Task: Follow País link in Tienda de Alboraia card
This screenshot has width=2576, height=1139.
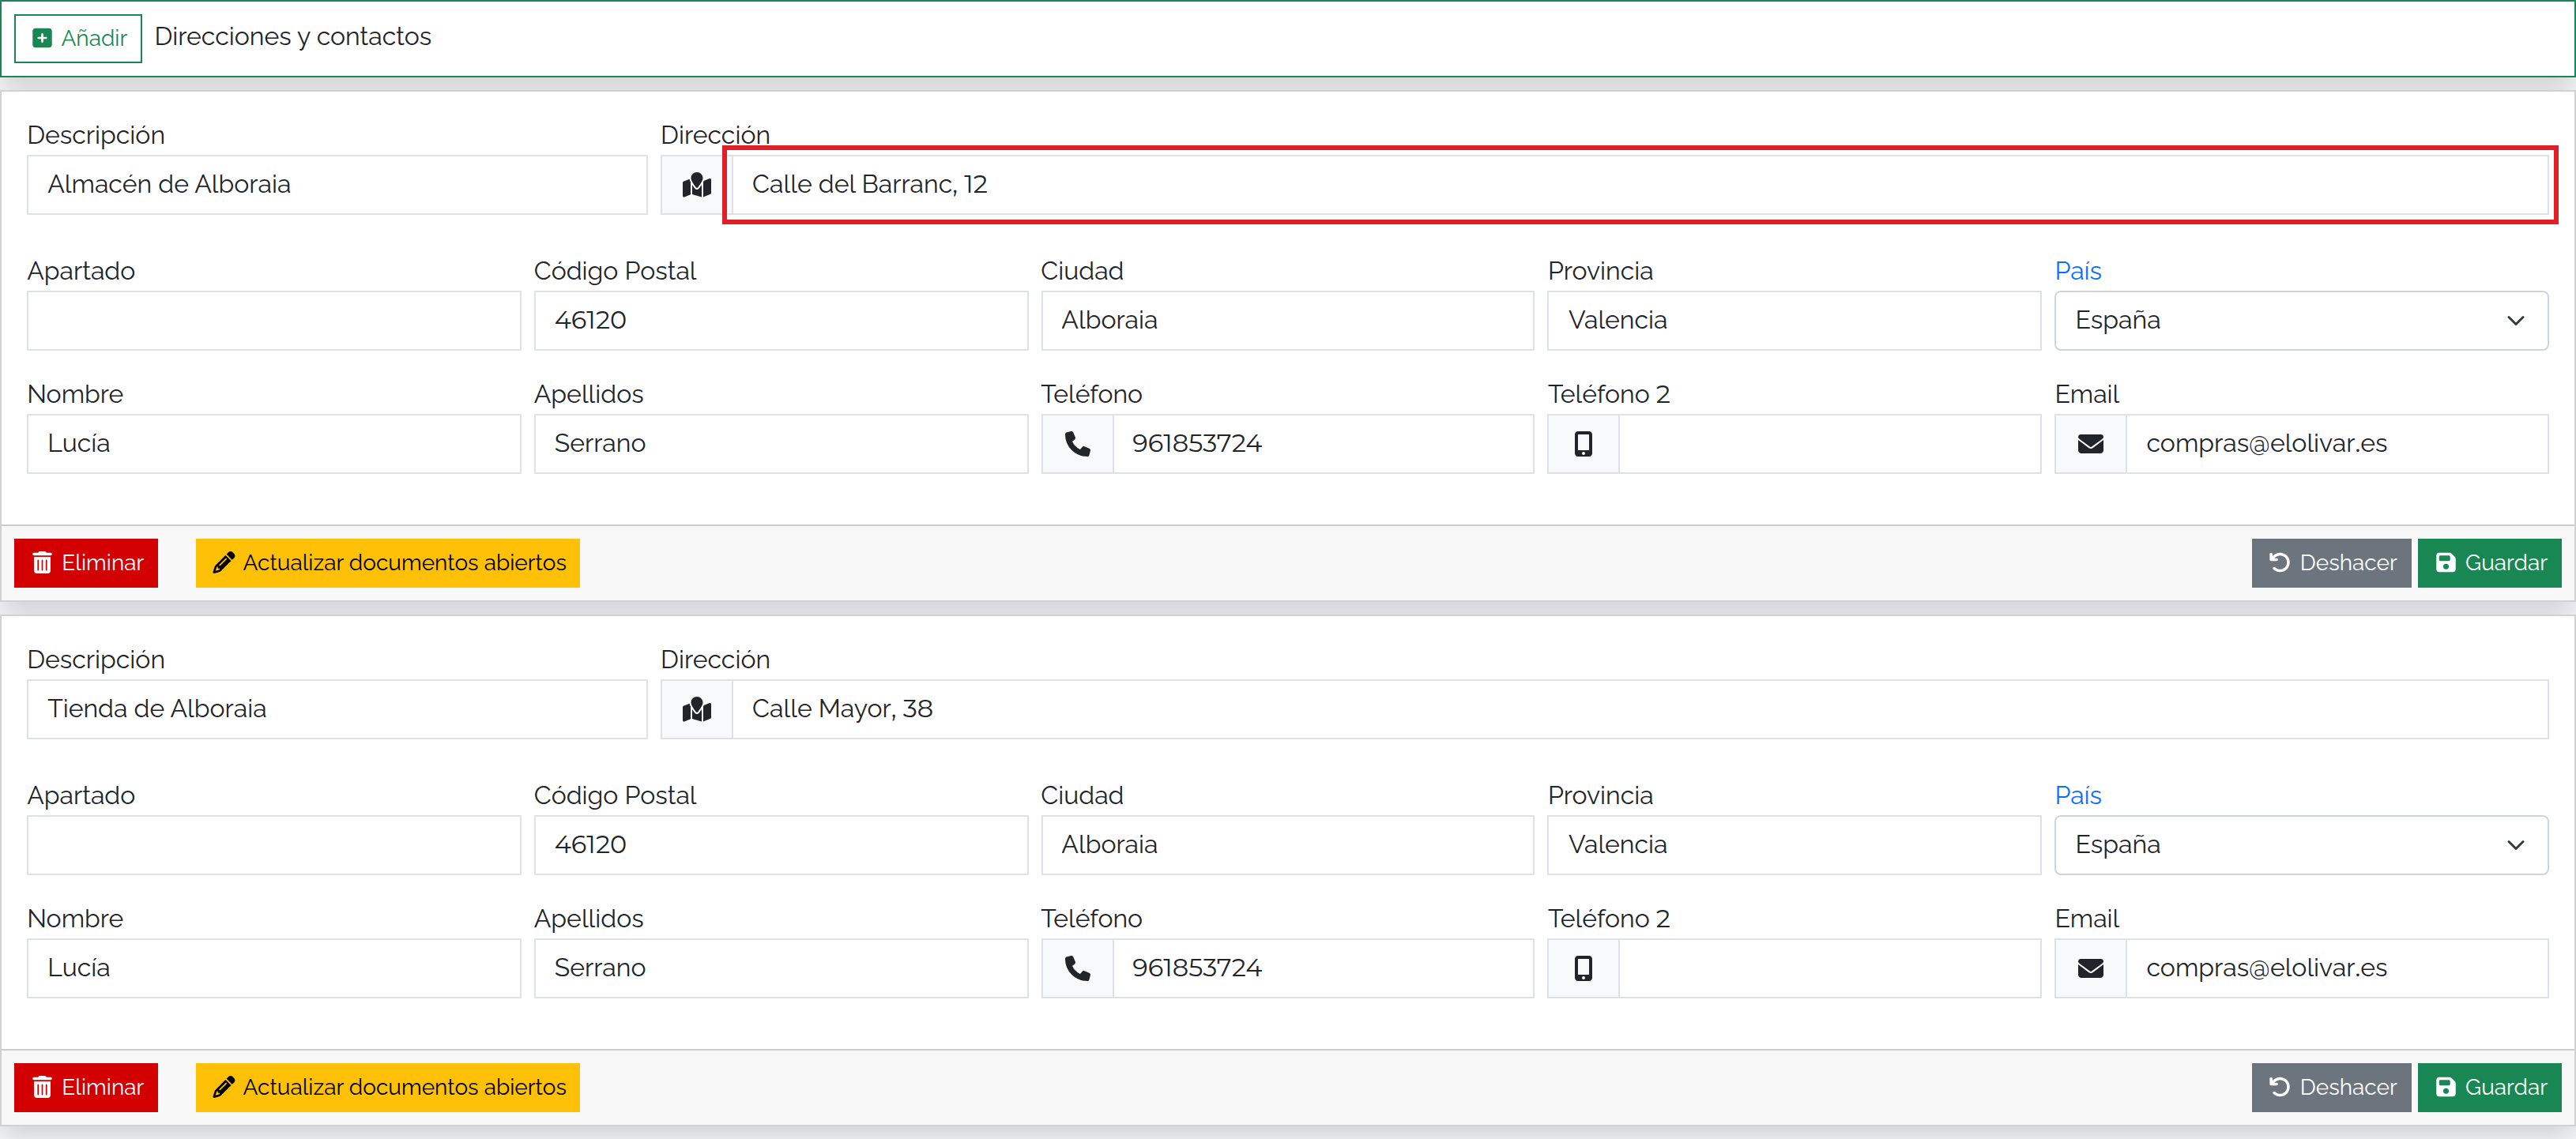Action: [2078, 796]
